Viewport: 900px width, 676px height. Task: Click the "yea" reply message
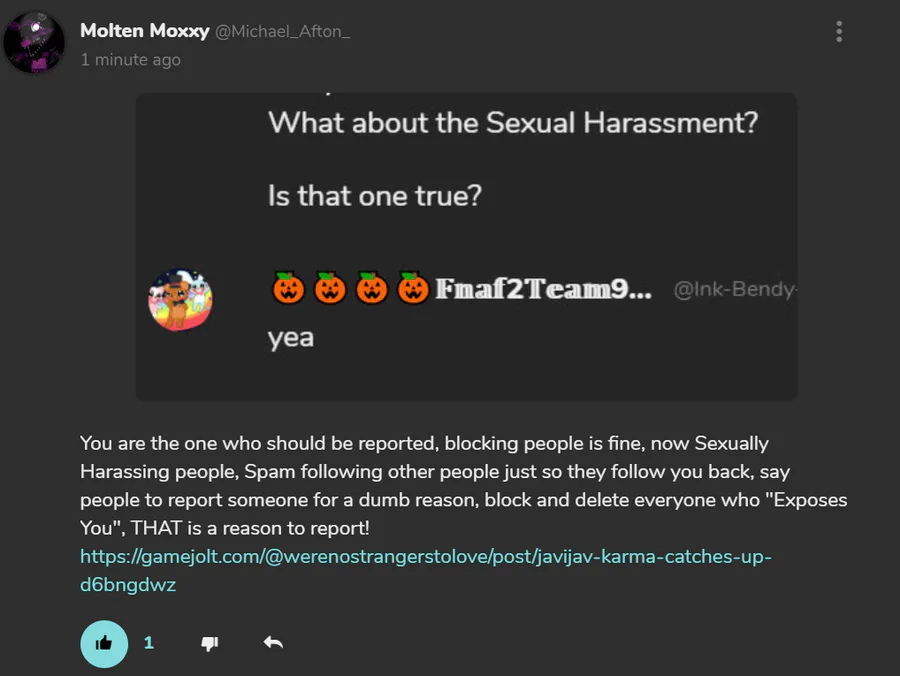(291, 337)
